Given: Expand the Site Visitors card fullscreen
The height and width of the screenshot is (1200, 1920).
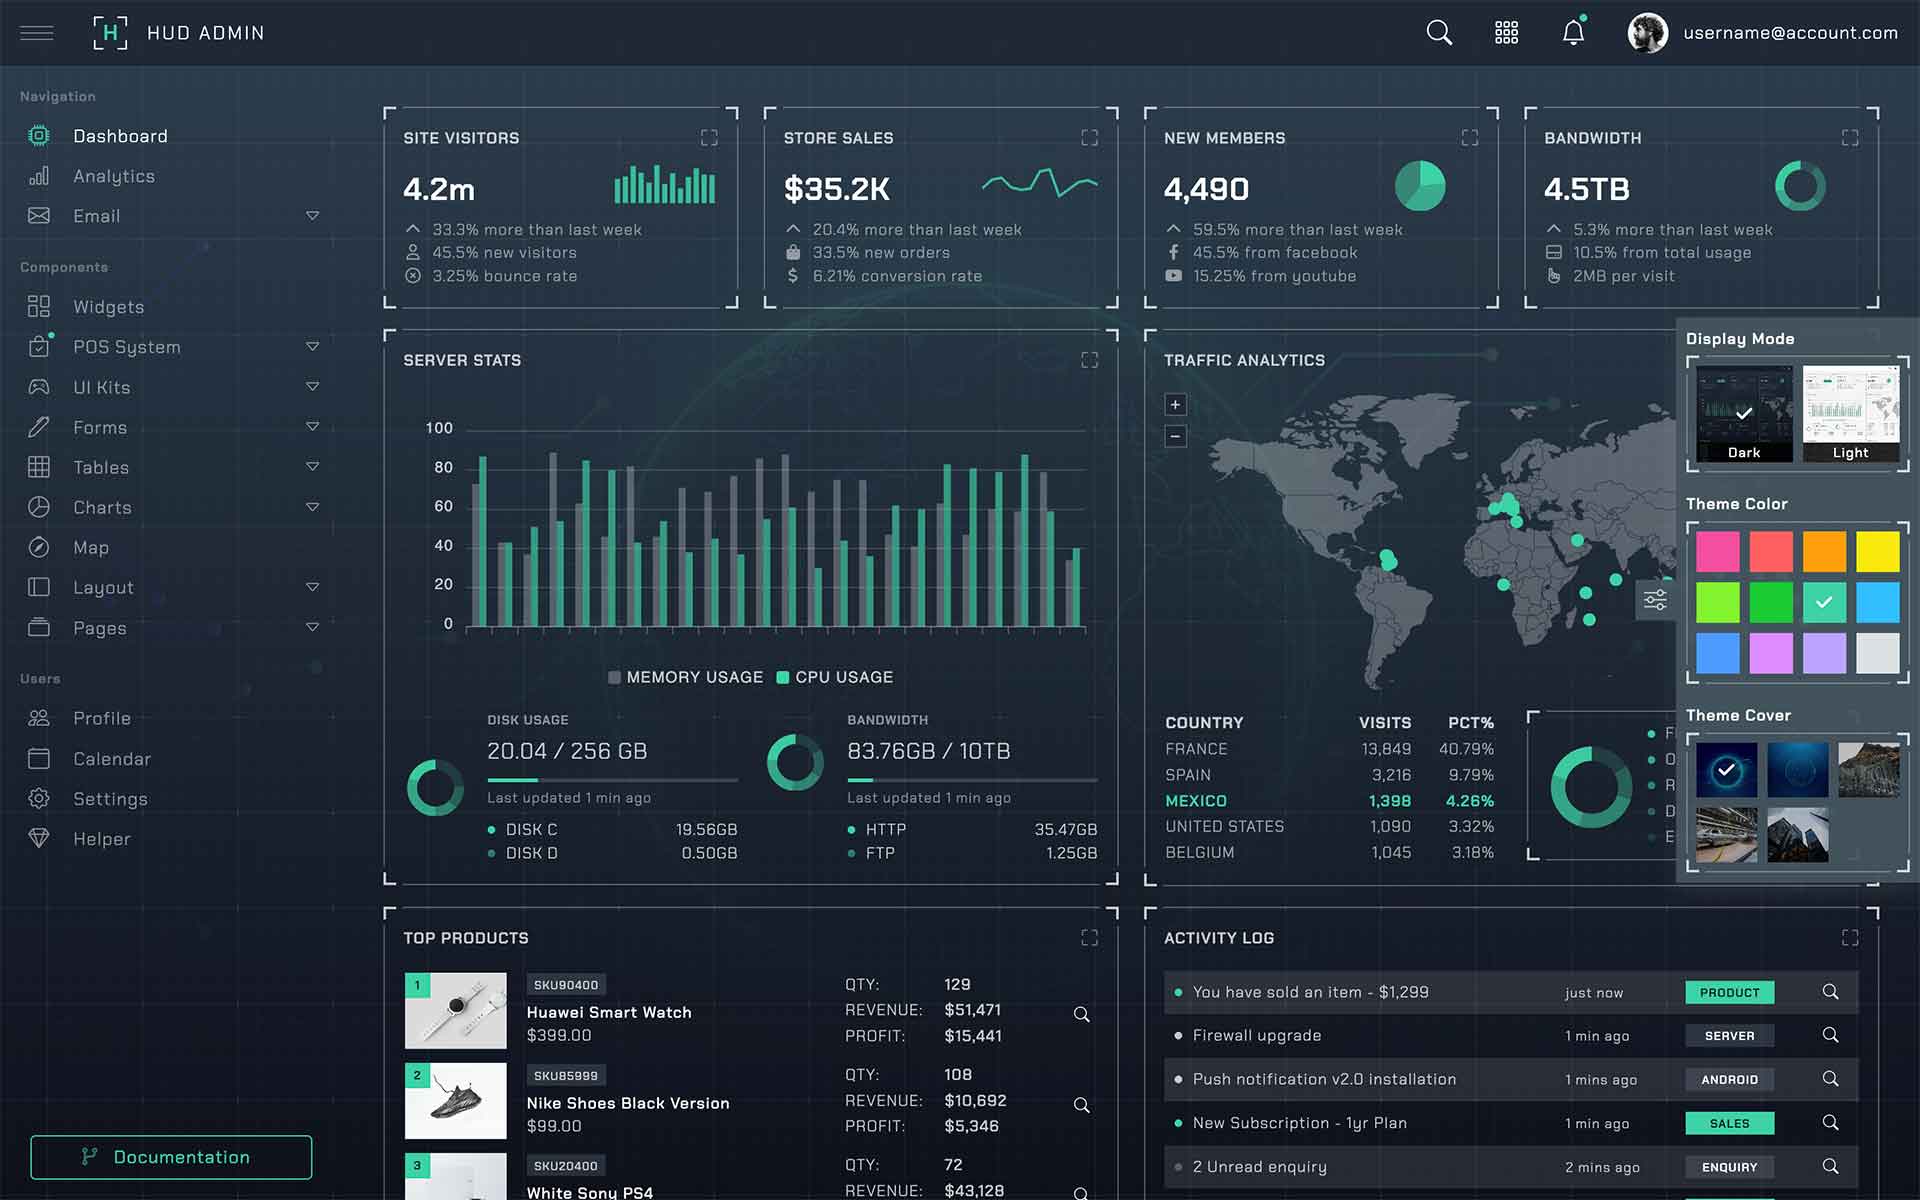Looking at the screenshot, I should pos(709,138).
